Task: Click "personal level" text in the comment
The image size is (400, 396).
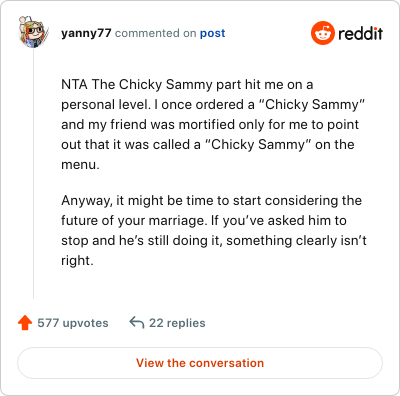Action: point(106,105)
